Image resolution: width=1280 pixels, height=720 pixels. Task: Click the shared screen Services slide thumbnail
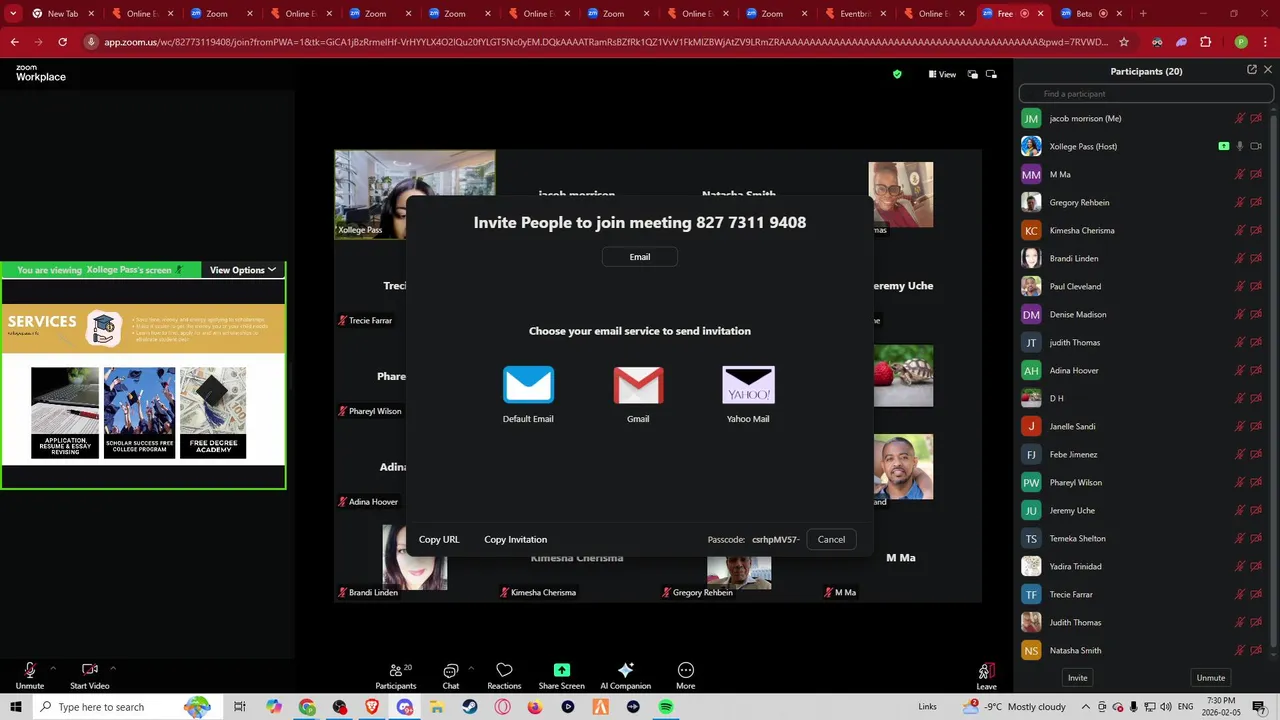(x=143, y=383)
